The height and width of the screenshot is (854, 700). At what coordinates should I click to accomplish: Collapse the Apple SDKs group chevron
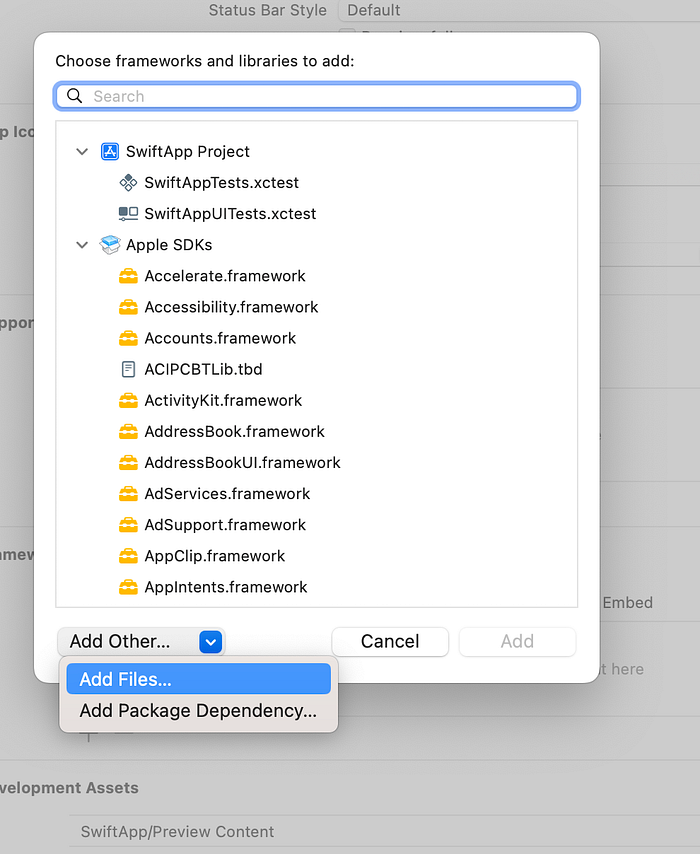click(x=82, y=245)
